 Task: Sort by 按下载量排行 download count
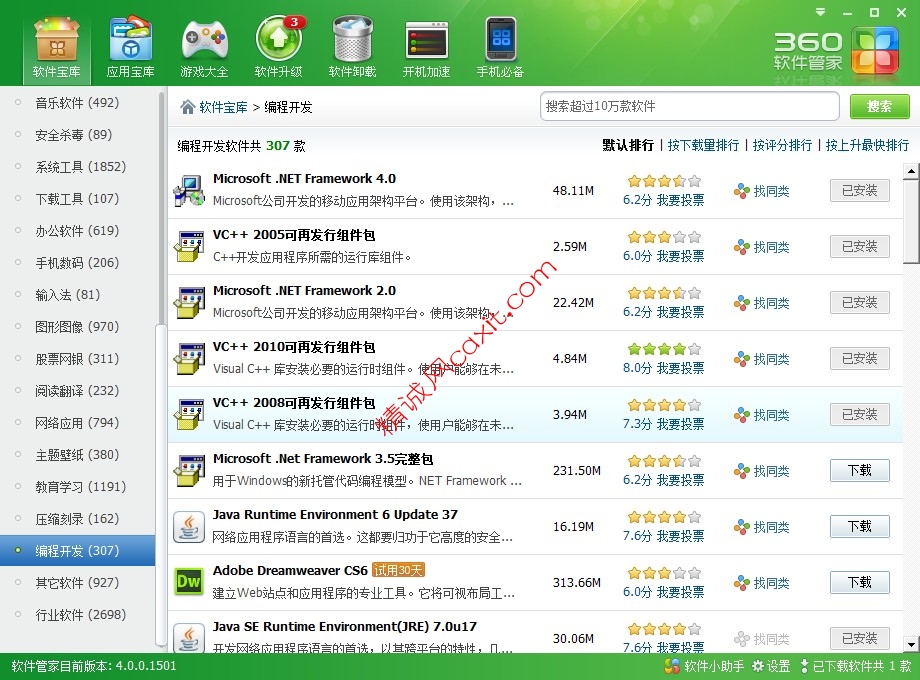pos(703,146)
